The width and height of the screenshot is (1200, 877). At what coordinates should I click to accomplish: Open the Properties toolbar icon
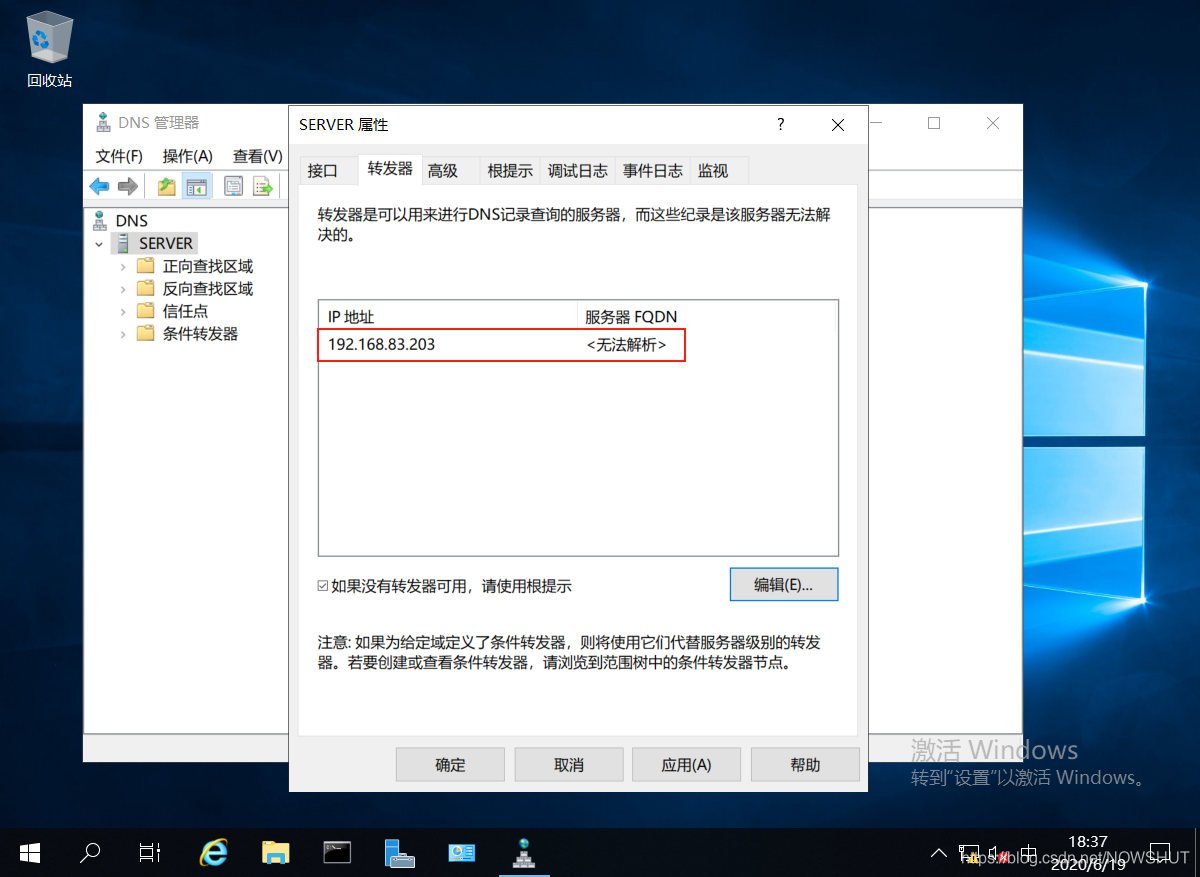pyautogui.click(x=233, y=186)
